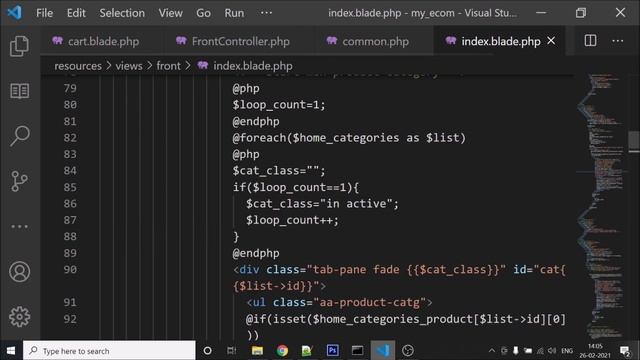The width and height of the screenshot is (640, 360).
Task: Open the notification center icon
Action: [x=625, y=351]
